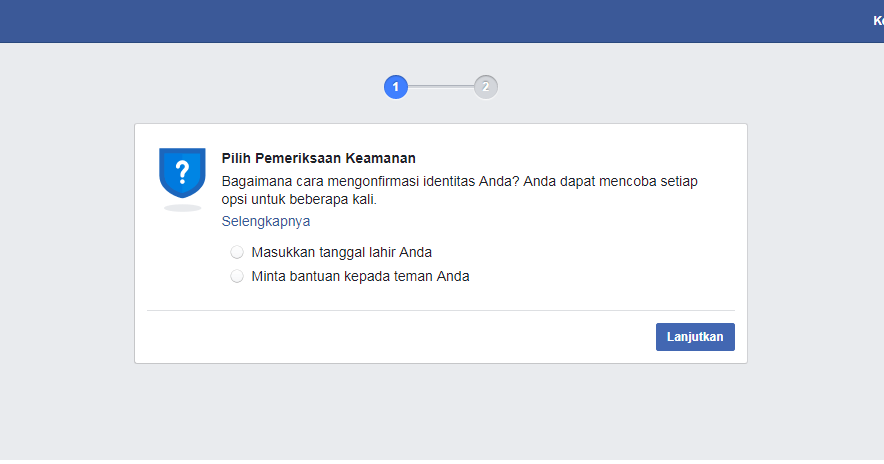Click the horizontal divider above Lanjutkan
884x464 pixels.
(441, 310)
